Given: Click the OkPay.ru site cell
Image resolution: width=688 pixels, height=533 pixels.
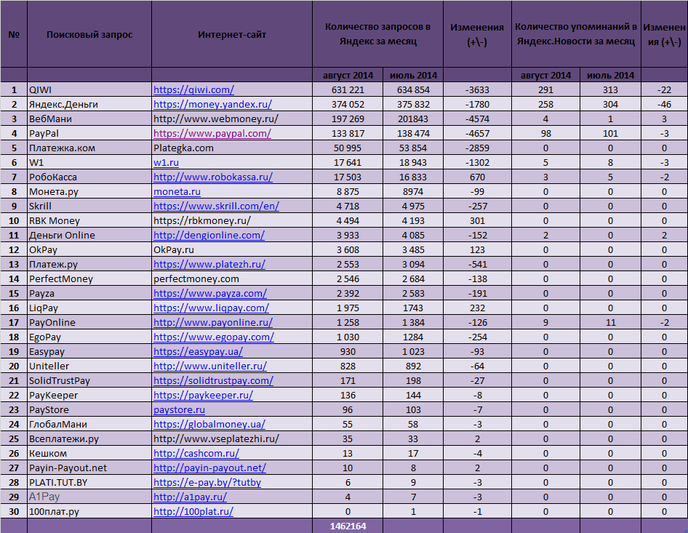Looking at the screenshot, I should (232, 250).
